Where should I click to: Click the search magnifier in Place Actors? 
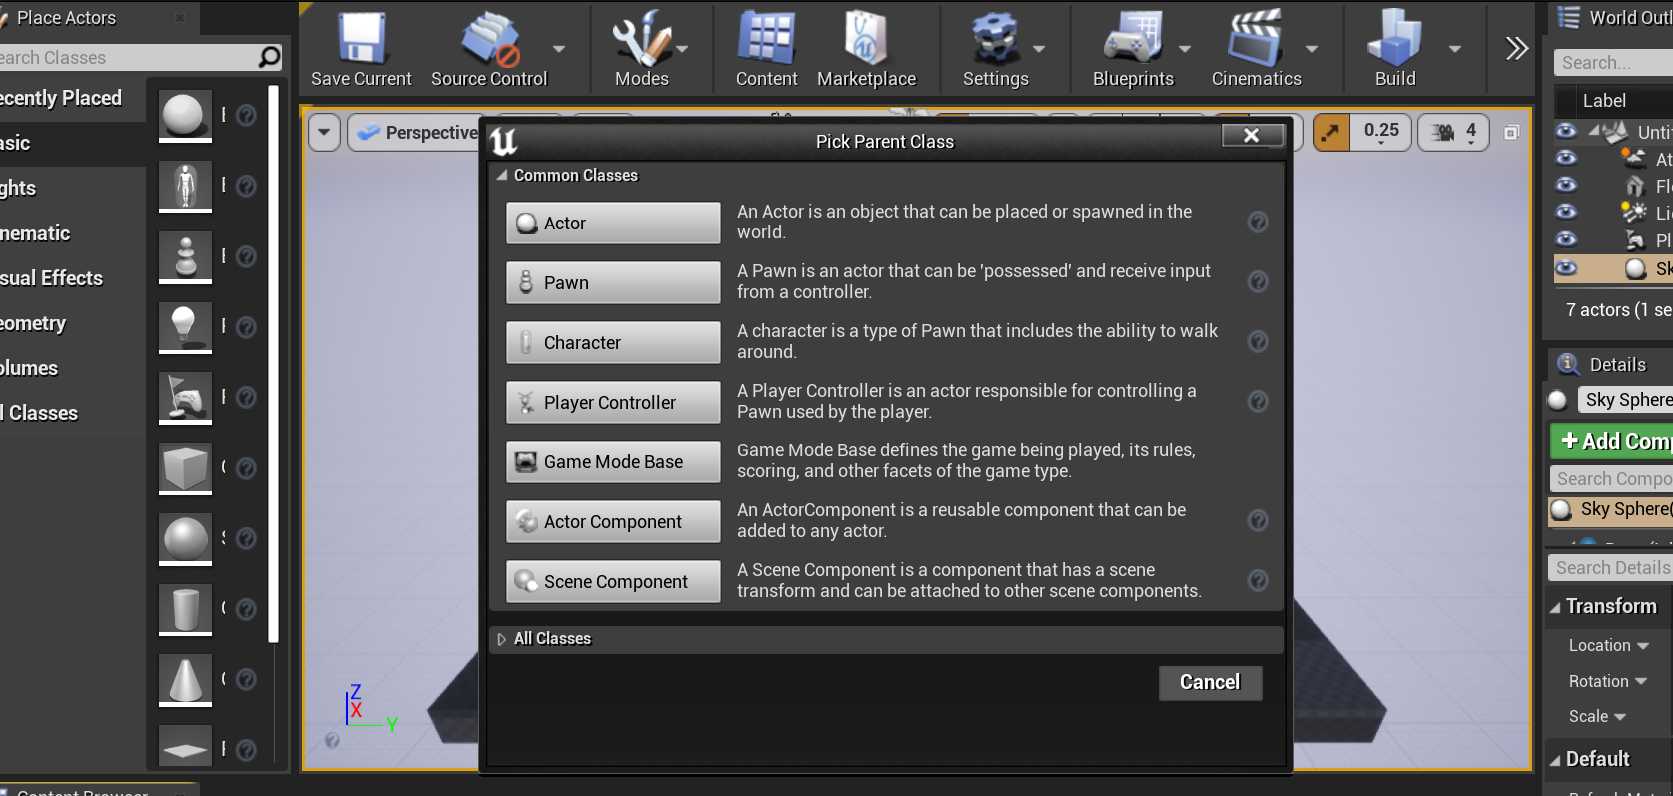pyautogui.click(x=269, y=58)
